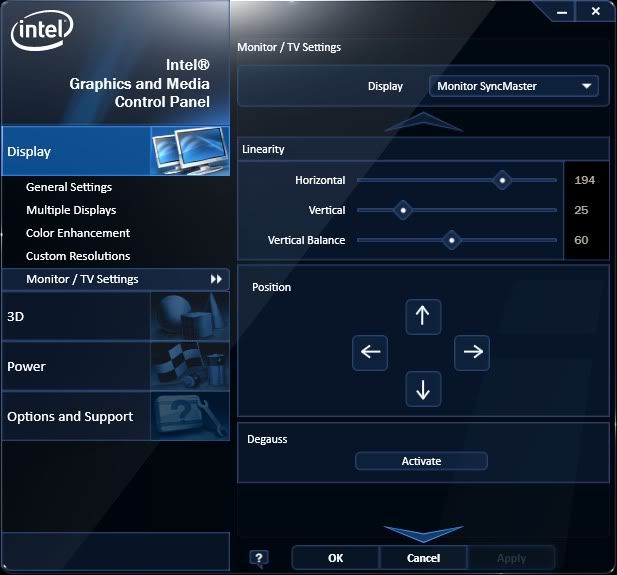Click the OK button

(336, 558)
